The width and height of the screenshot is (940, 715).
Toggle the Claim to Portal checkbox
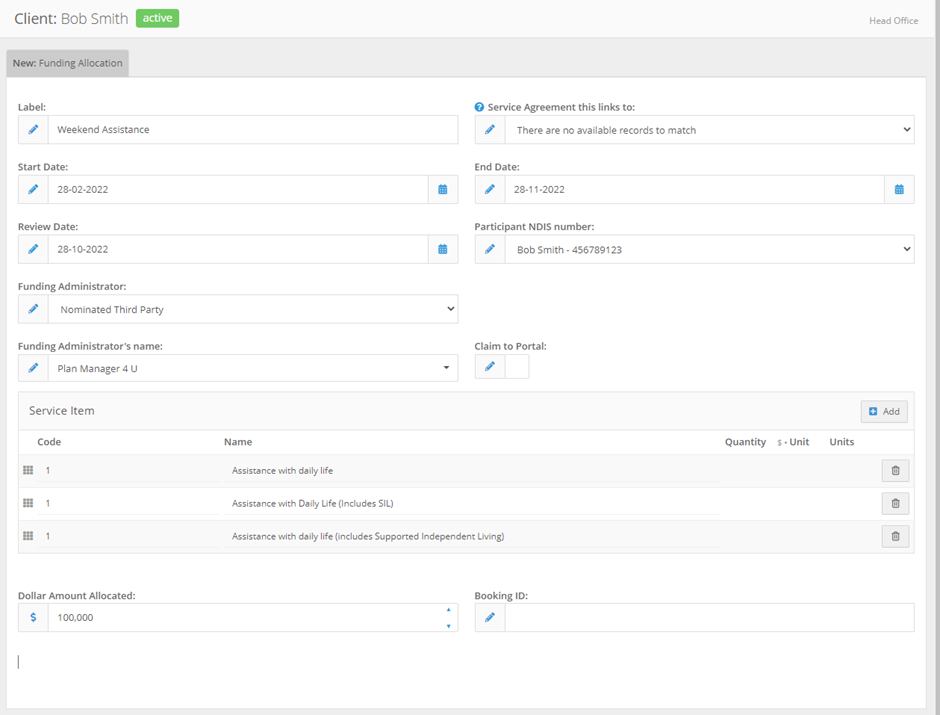pyautogui.click(x=517, y=366)
